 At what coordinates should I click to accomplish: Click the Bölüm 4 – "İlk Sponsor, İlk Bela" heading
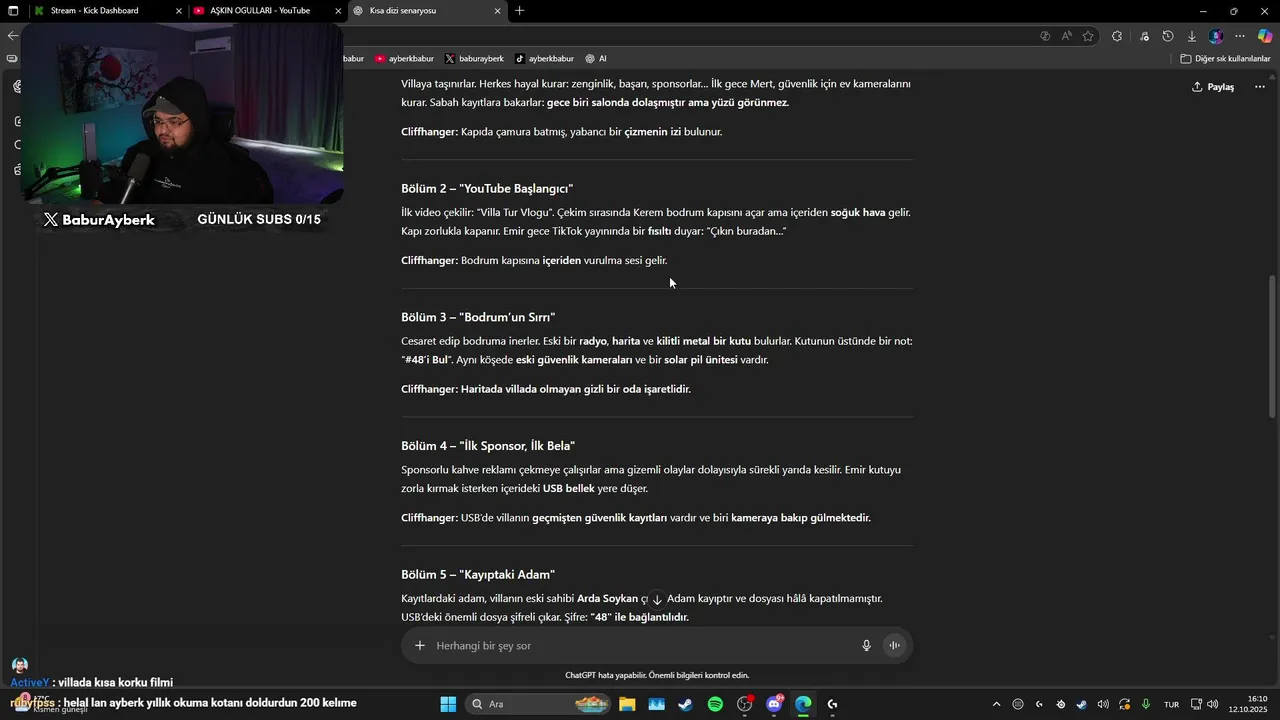pos(488,446)
